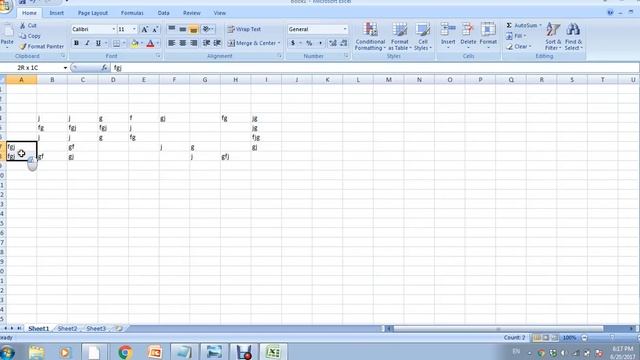Open the Clear dropdown
Image resolution: width=640 pixels, height=360 pixels.
[x=518, y=47]
